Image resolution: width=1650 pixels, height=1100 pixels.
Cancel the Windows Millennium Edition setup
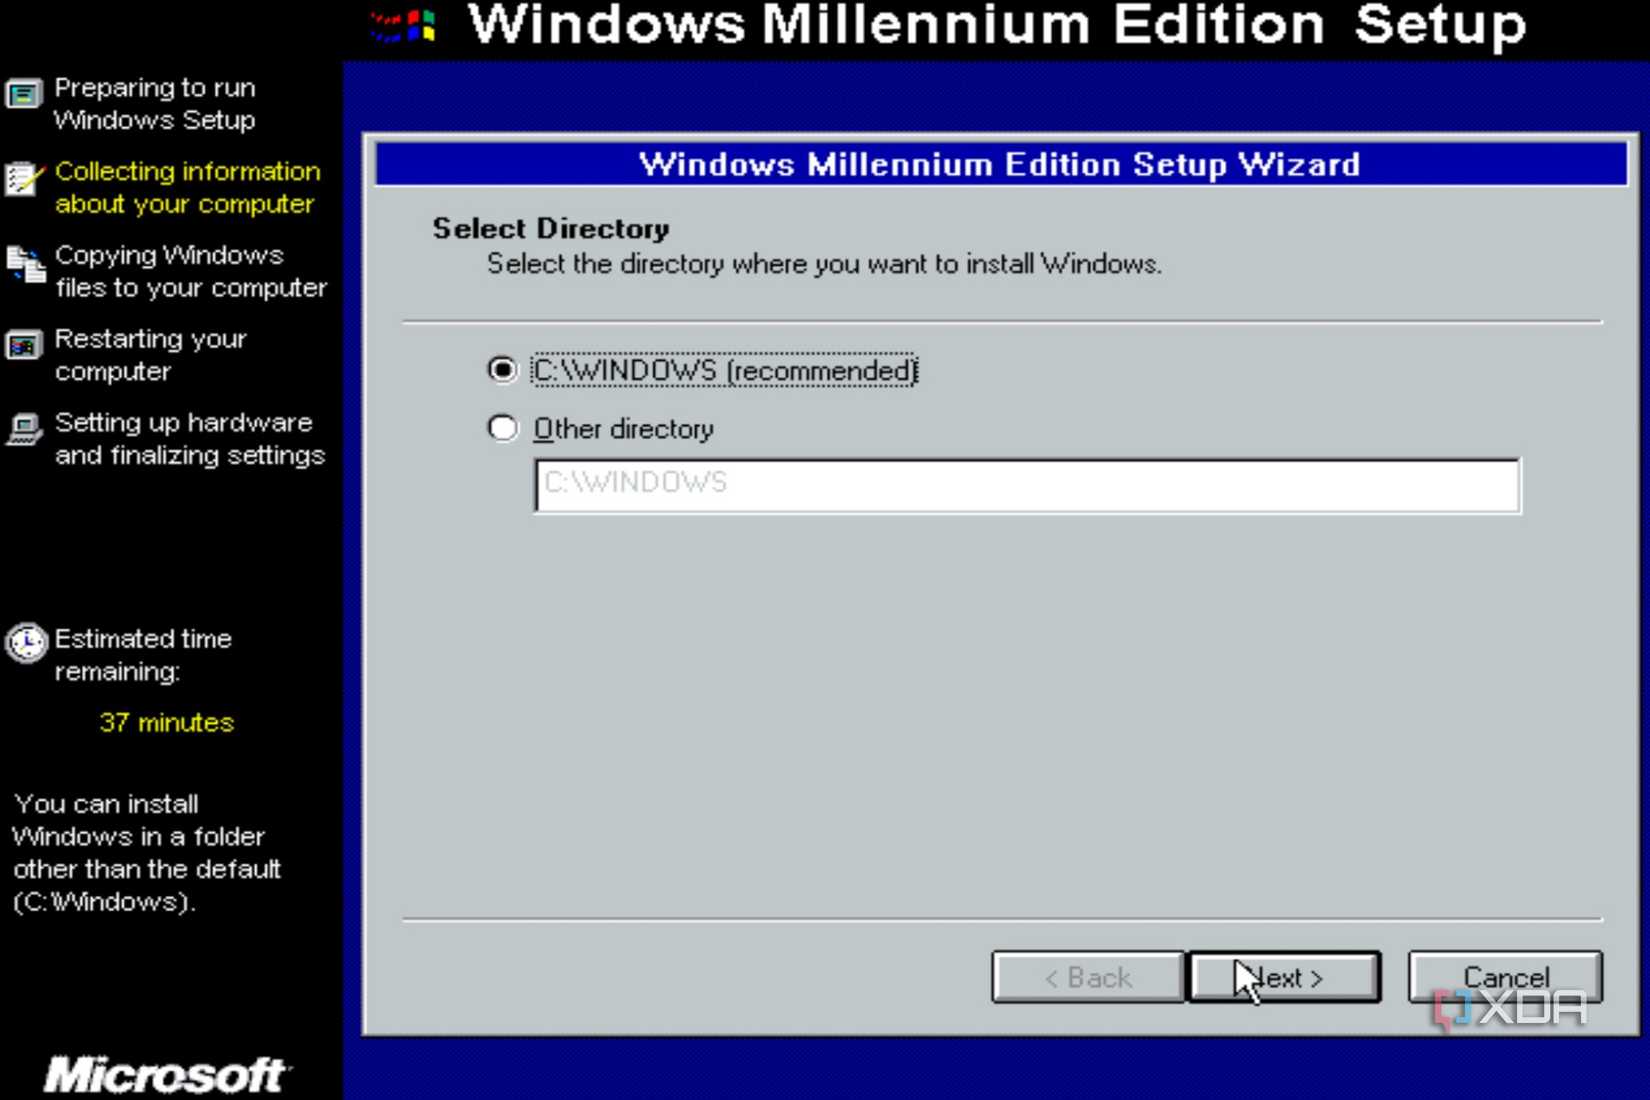[1504, 977]
